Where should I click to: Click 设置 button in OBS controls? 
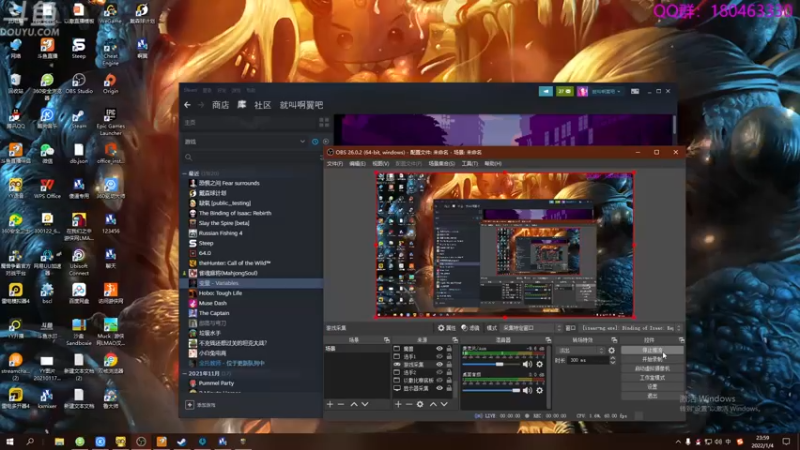(652, 387)
